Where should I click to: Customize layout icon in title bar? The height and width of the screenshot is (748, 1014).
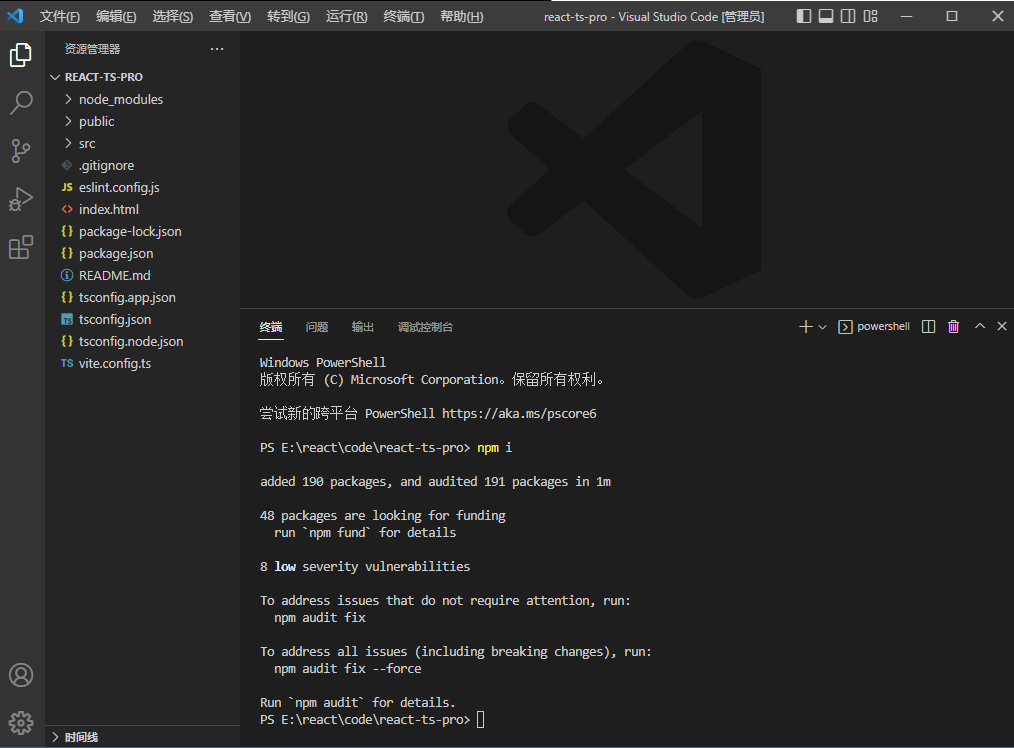[870, 16]
